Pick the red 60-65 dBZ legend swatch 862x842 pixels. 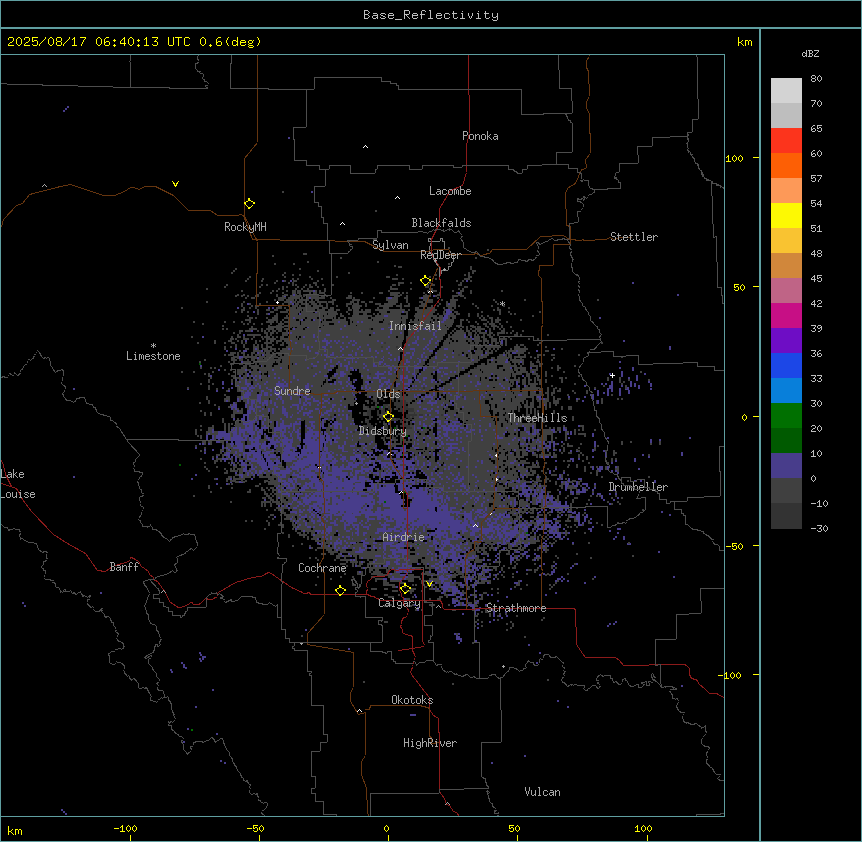tap(786, 141)
